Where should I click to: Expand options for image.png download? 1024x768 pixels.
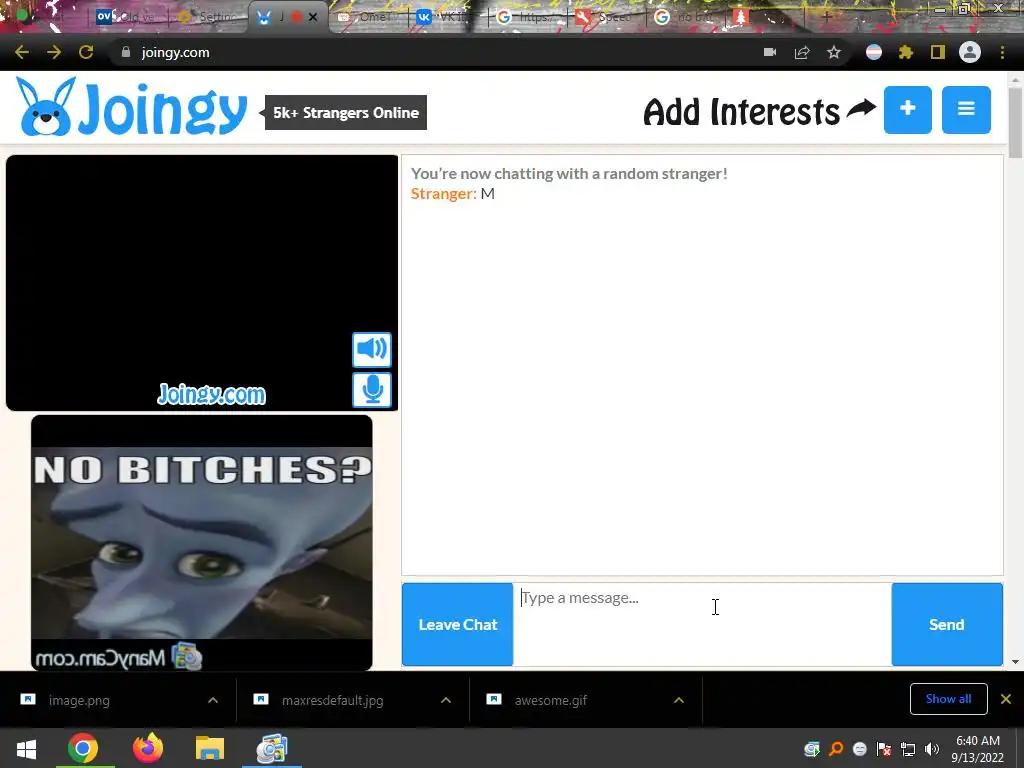point(213,700)
